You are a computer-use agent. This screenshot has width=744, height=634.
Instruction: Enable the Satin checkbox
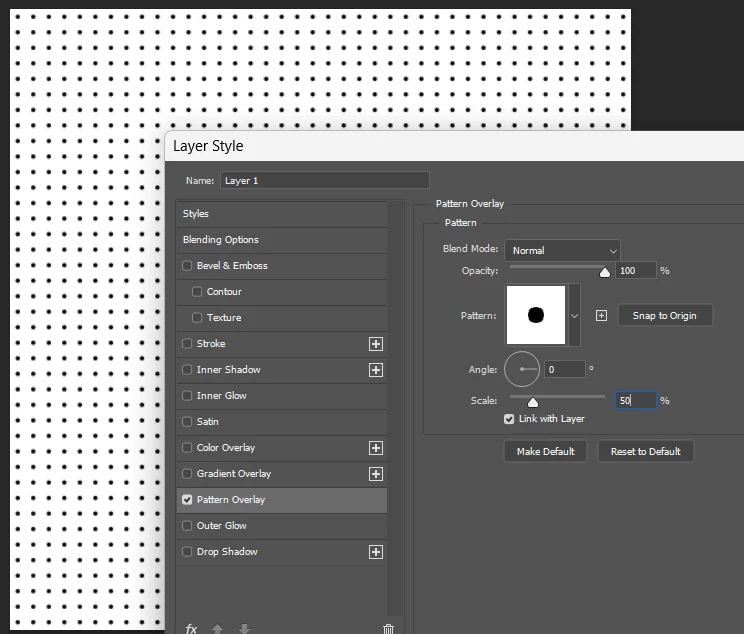point(187,421)
